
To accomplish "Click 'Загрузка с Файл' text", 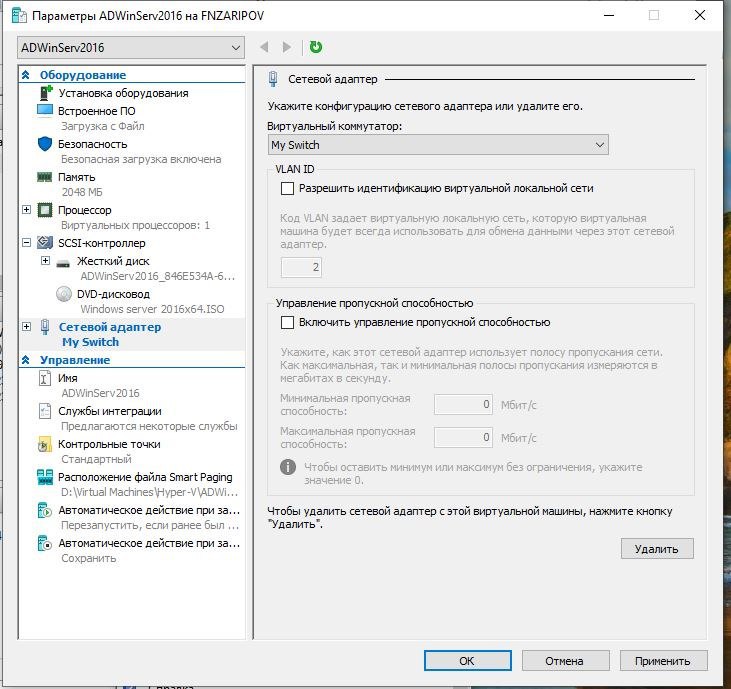I will pyautogui.click(x=103, y=126).
